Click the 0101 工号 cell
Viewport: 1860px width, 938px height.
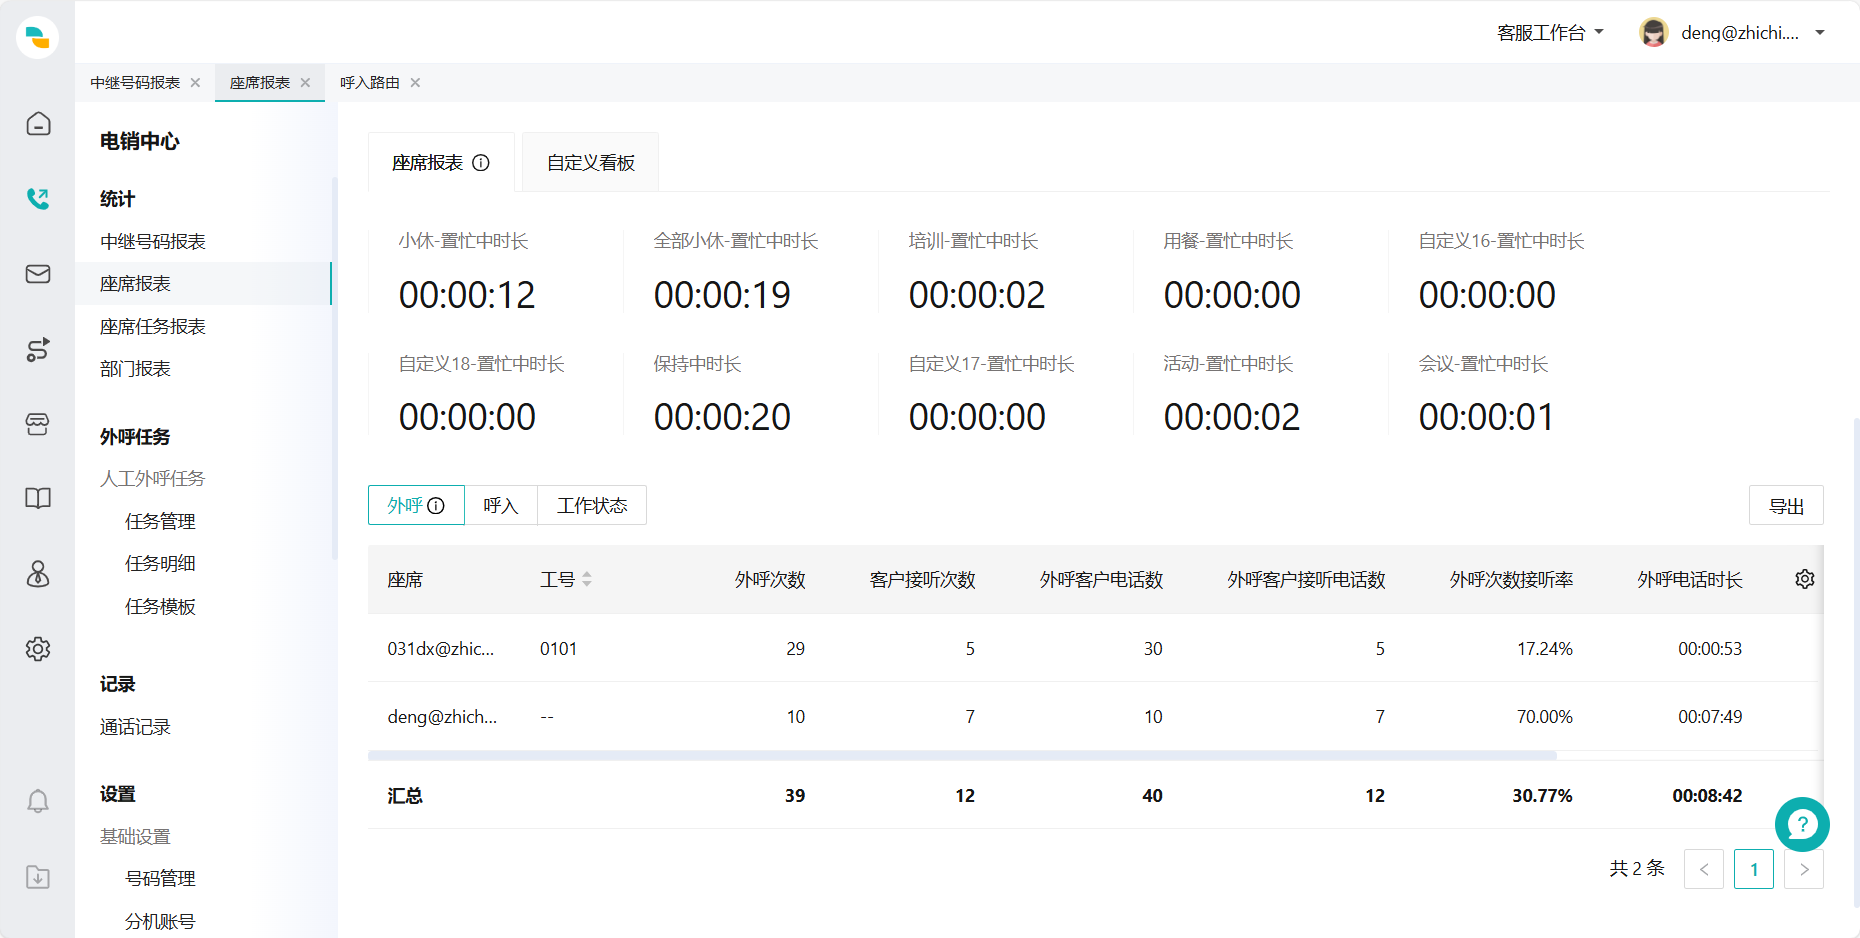coord(558,649)
